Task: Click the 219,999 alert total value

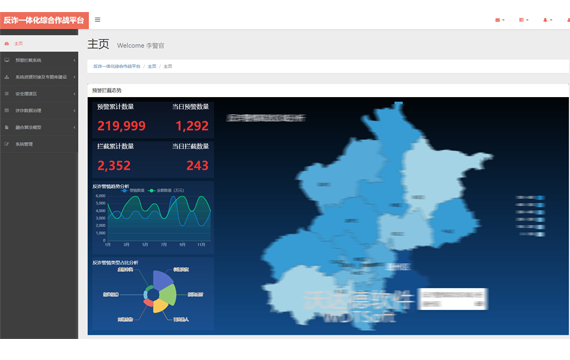Action: point(121,126)
